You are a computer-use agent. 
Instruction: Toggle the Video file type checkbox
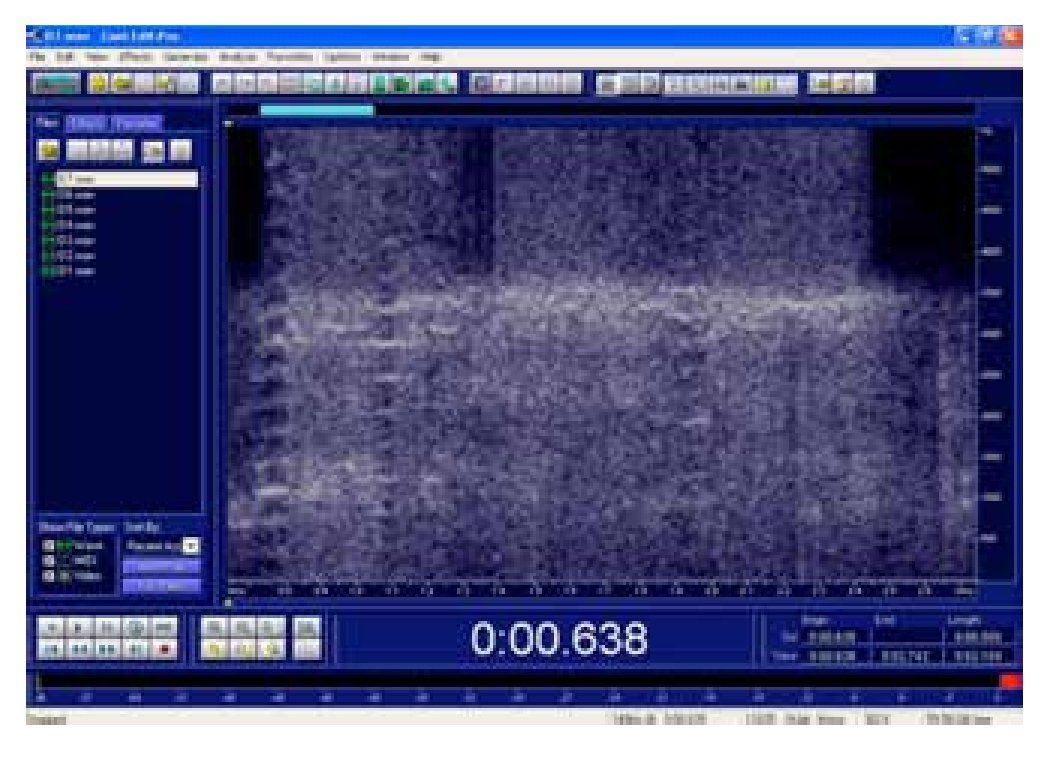point(46,576)
